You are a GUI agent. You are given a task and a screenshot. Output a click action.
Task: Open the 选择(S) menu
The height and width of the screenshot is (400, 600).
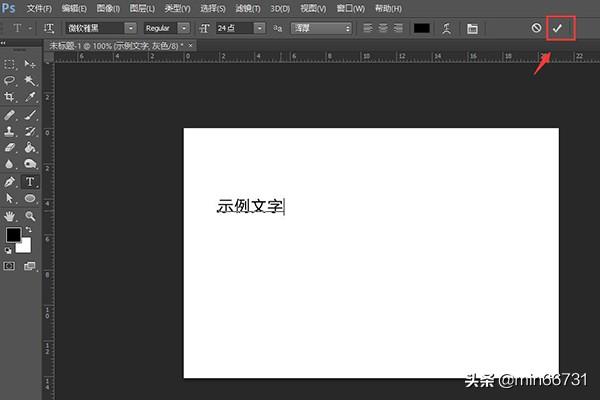[x=212, y=8]
